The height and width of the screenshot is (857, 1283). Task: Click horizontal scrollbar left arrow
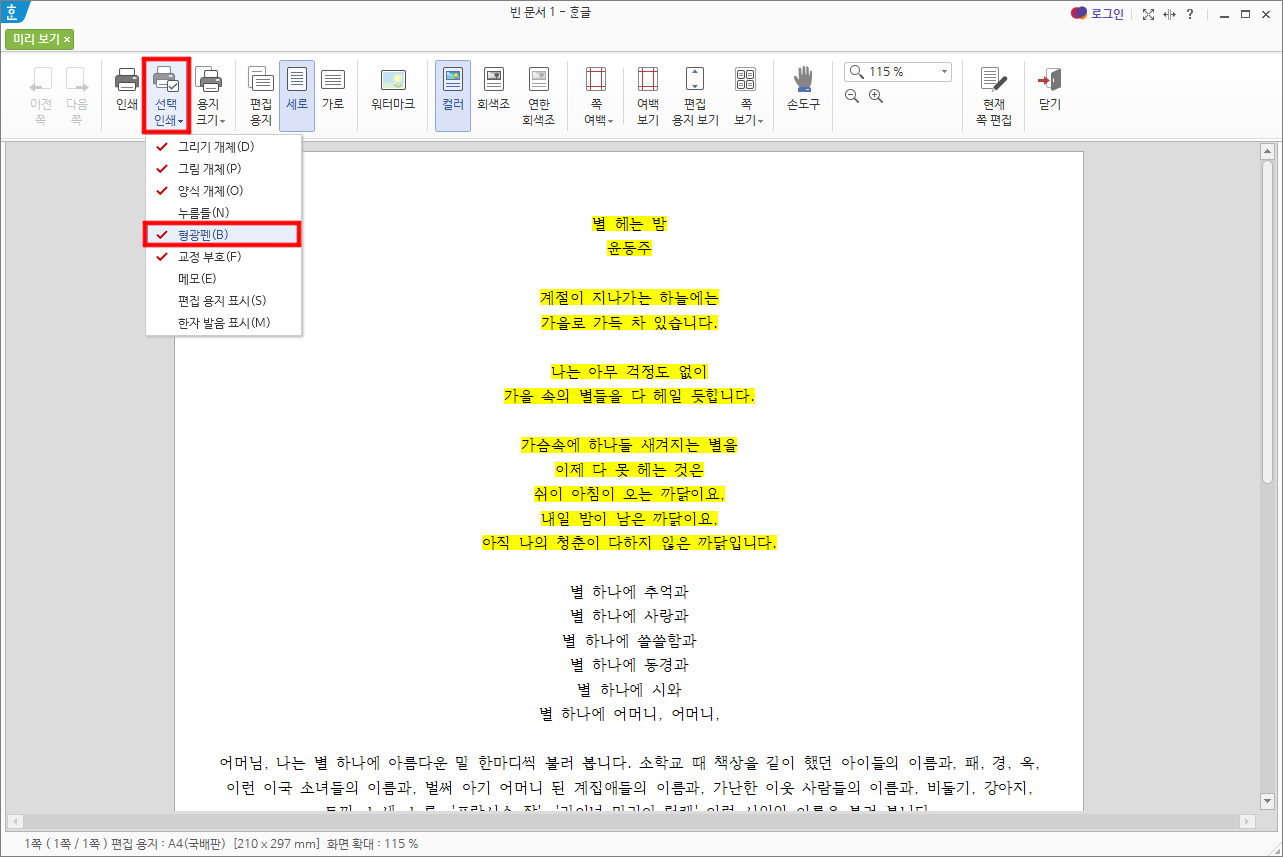pyautogui.click(x=15, y=821)
